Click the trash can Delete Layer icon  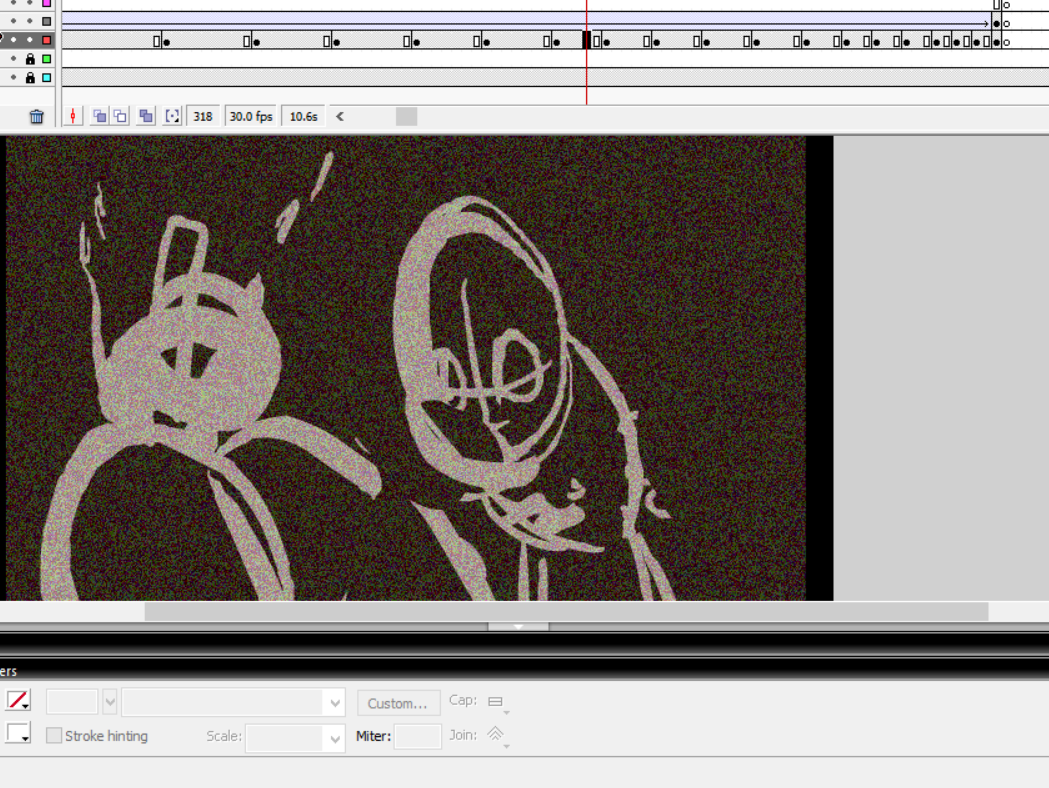pyautogui.click(x=36, y=117)
